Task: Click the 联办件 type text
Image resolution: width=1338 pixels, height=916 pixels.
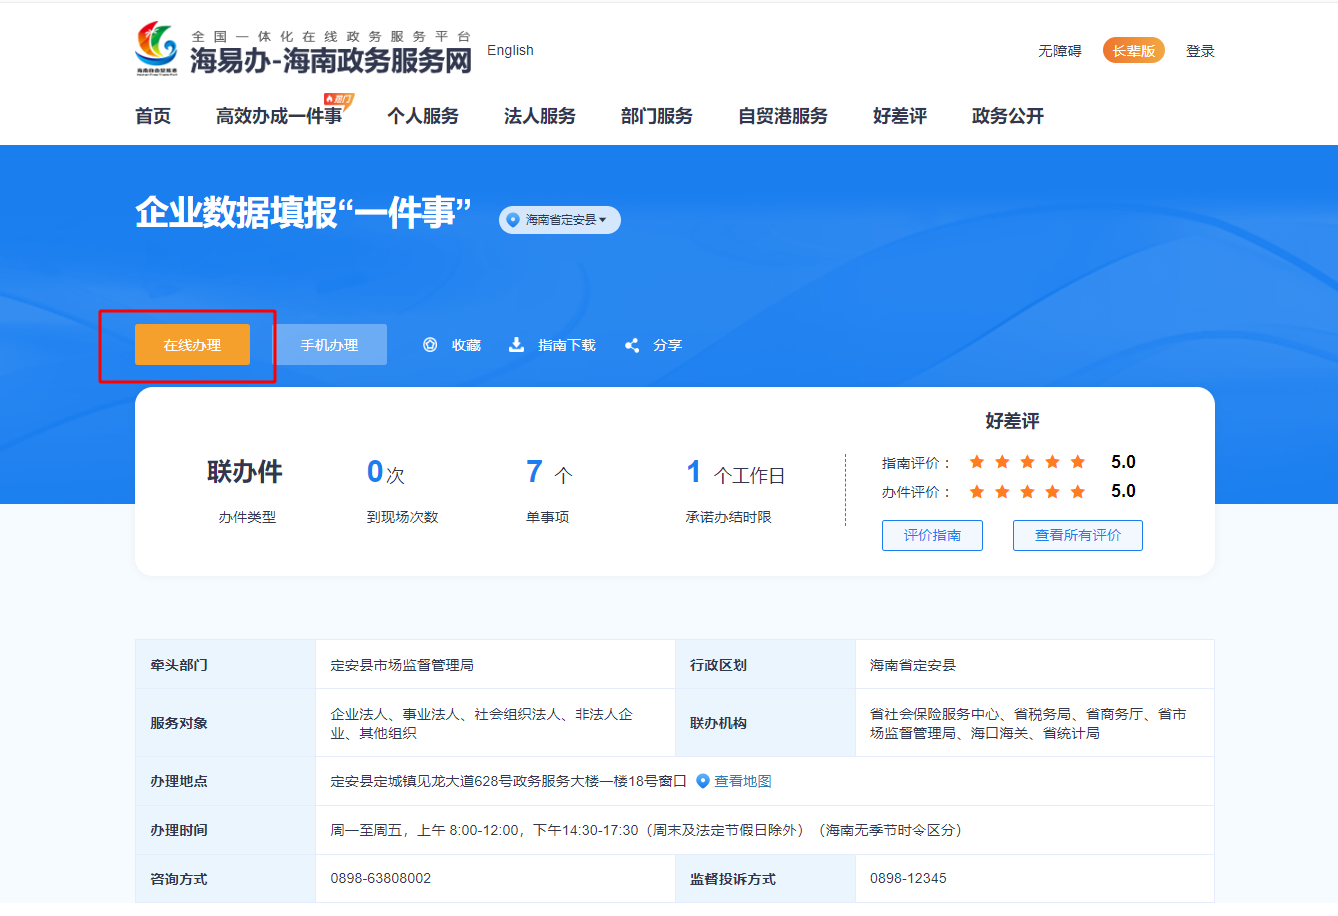Action: pyautogui.click(x=245, y=471)
